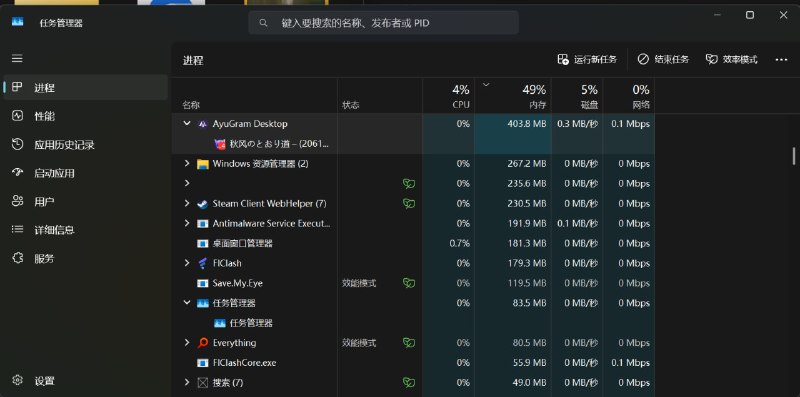Click the 0.7% CPU value
The width and height of the screenshot is (800, 397).
pos(460,243)
